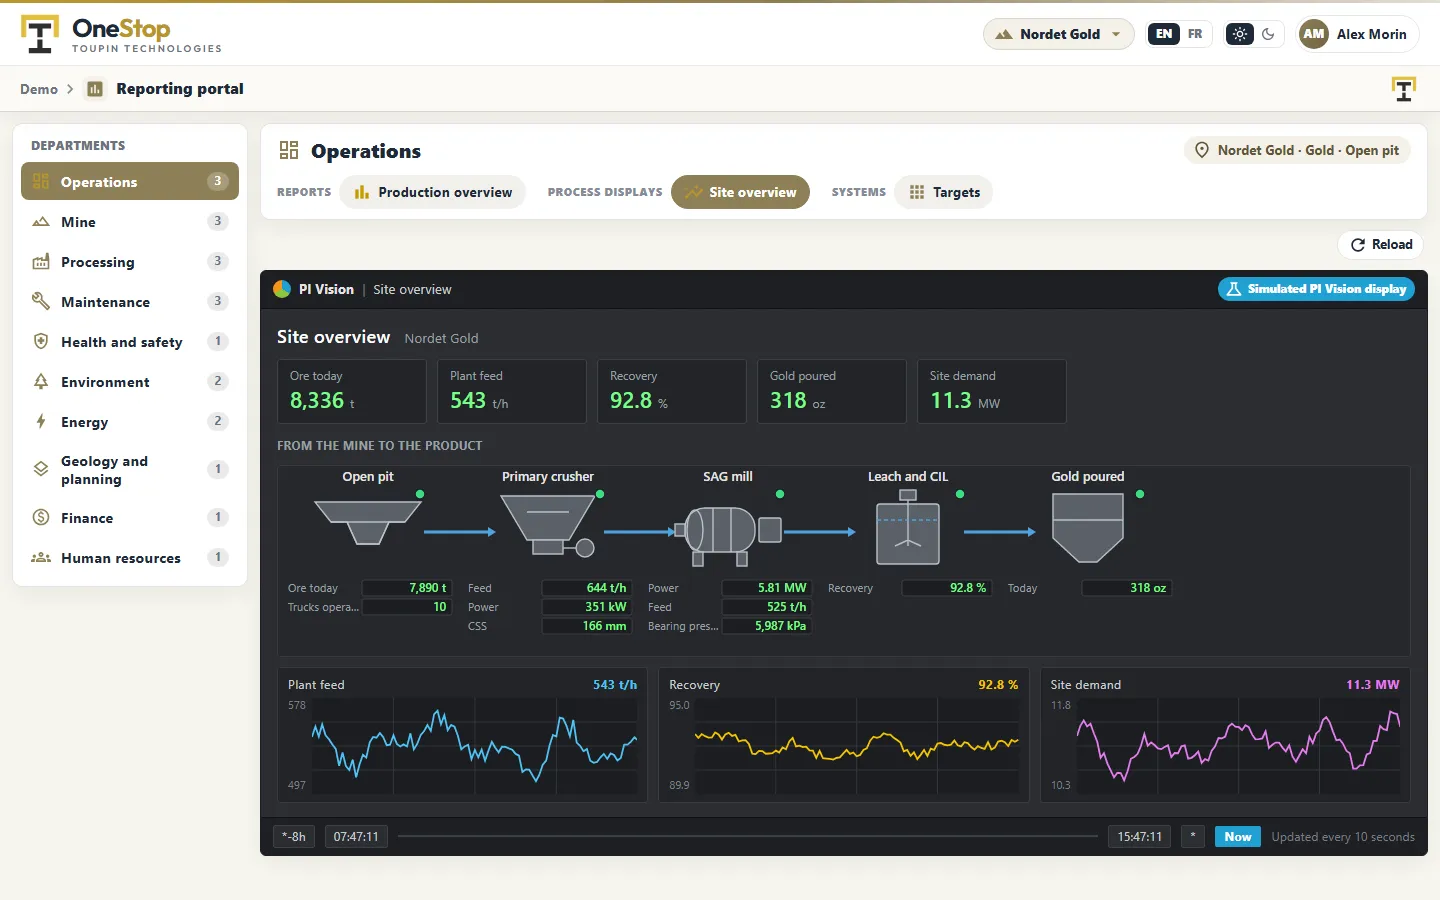Viewport: 1440px width, 900px height.
Task: Open the Environment department
Action: point(130,381)
